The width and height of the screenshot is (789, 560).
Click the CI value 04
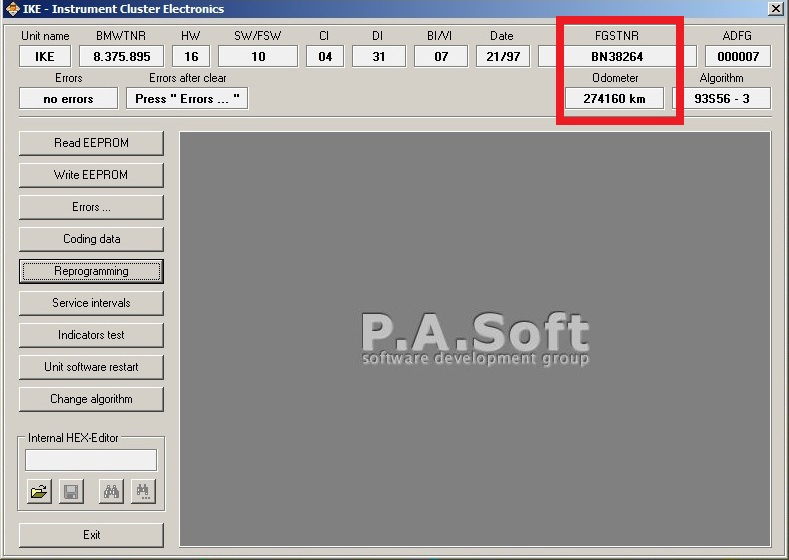(x=325, y=56)
